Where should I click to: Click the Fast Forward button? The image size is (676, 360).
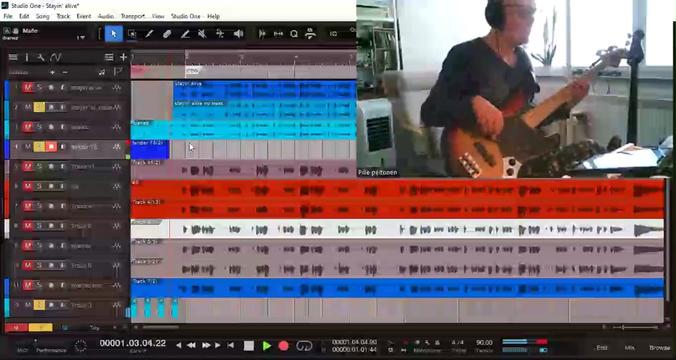point(206,345)
